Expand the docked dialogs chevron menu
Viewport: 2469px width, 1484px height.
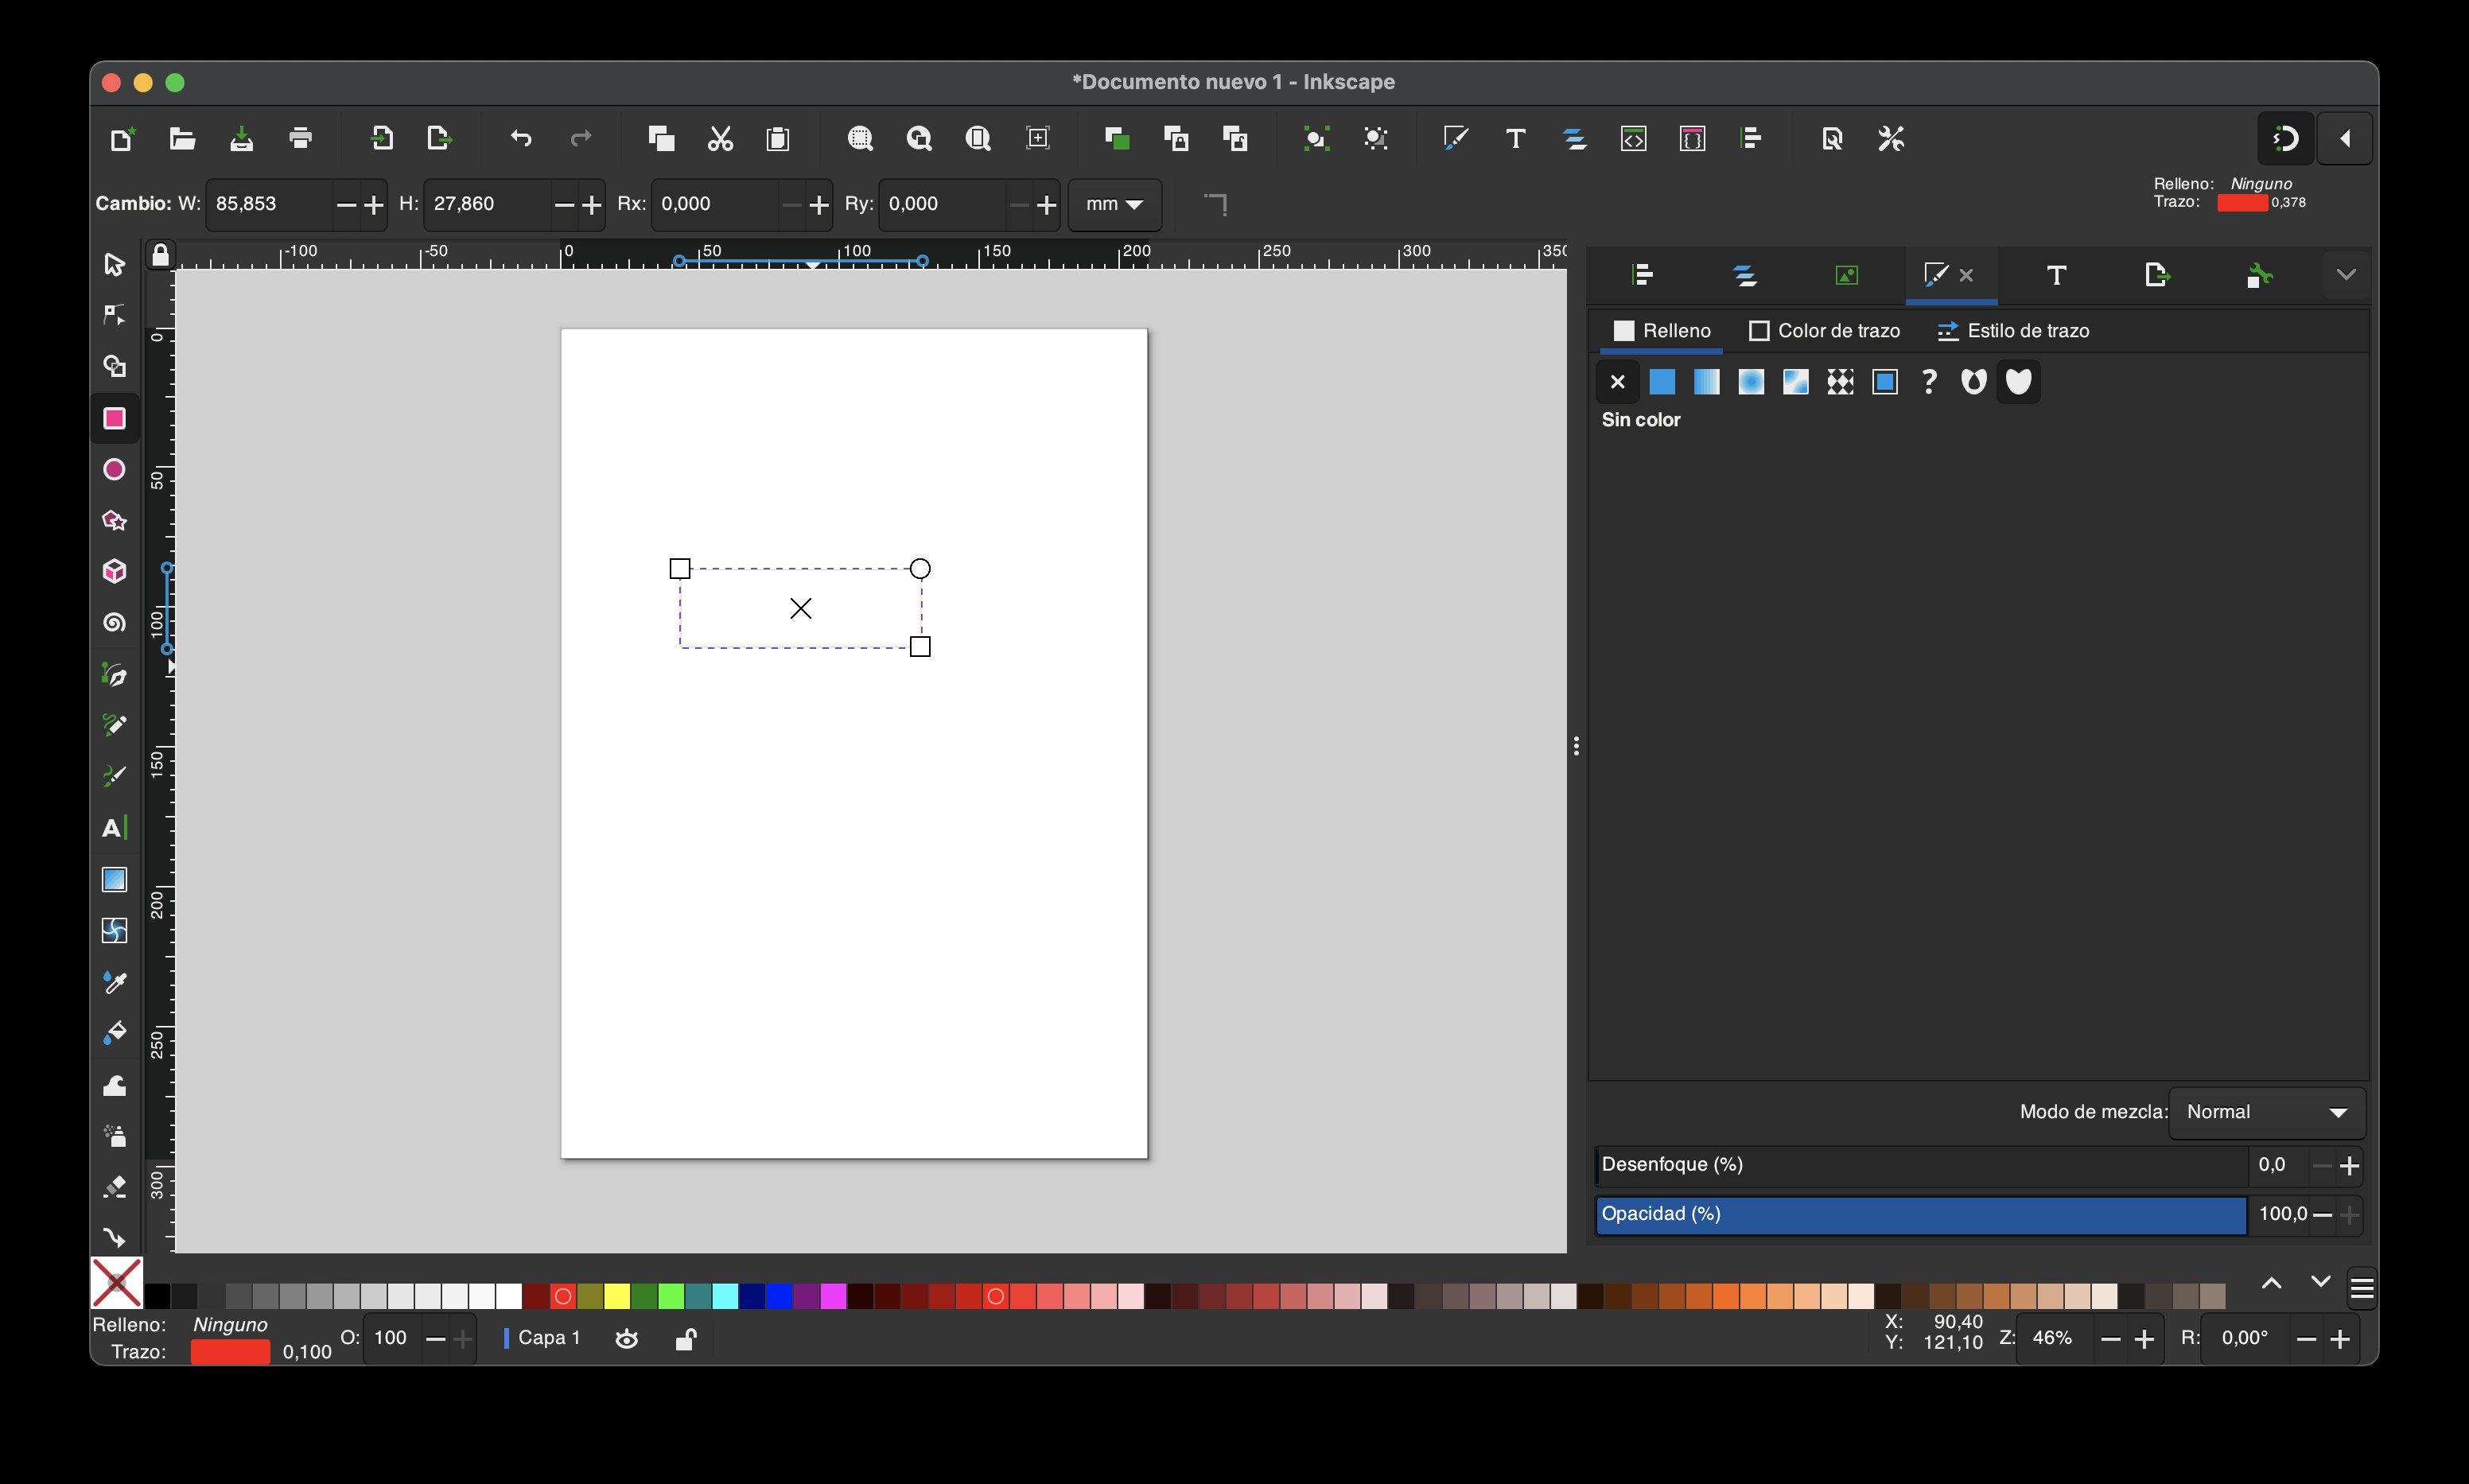pos(2346,275)
